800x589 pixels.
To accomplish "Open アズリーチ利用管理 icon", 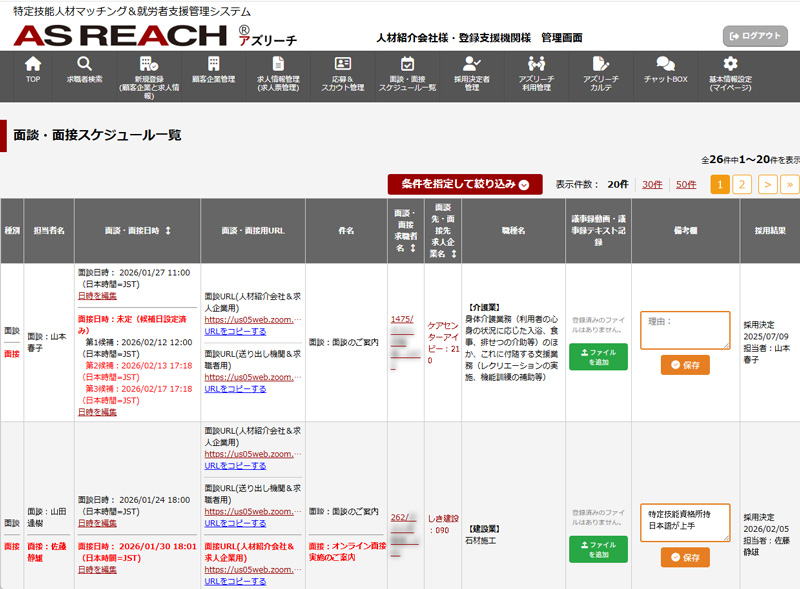I will (x=536, y=64).
